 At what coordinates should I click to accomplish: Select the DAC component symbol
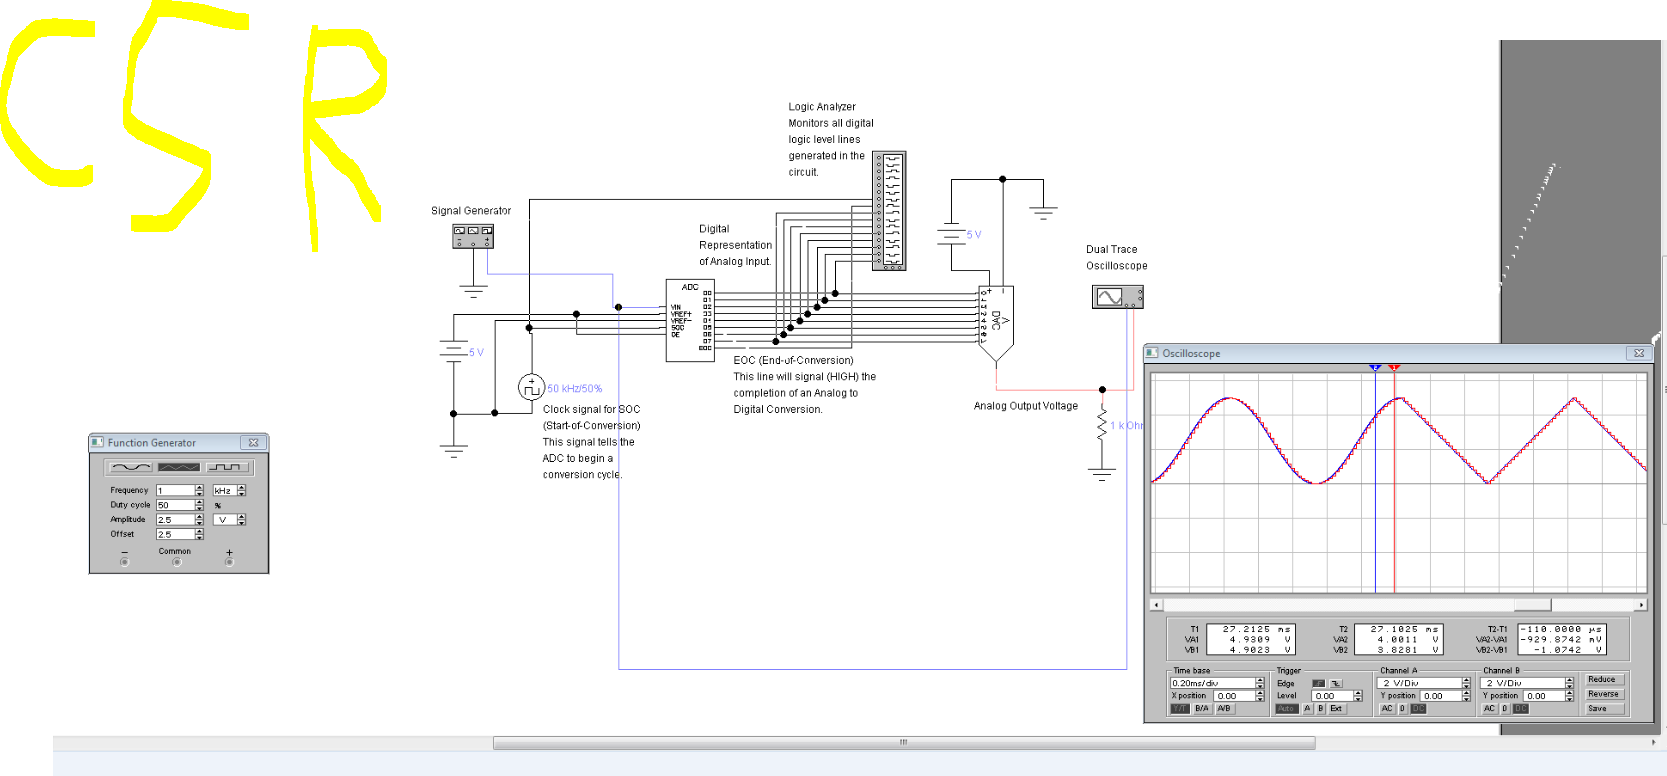coord(996,324)
